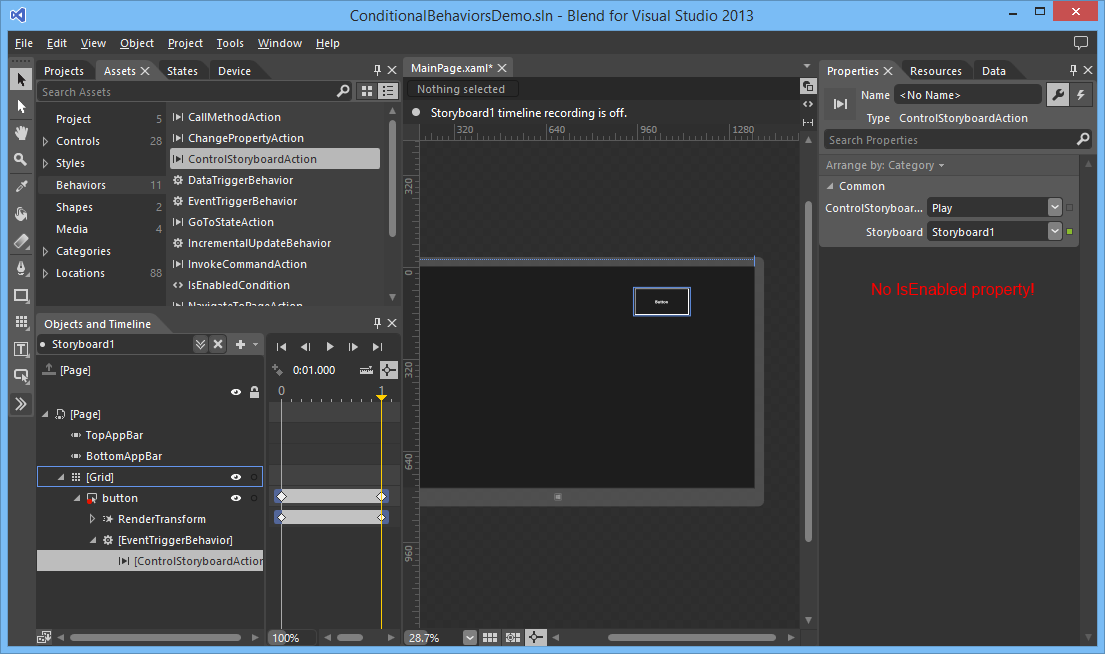Add a new storyboard with plus icon
This screenshot has height=654, width=1105.
(x=240, y=344)
